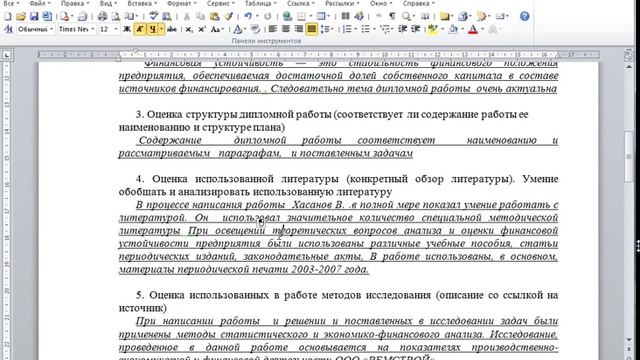640x360 pixels.
Task: Toggle italic К formatting off
Action: tap(140, 29)
